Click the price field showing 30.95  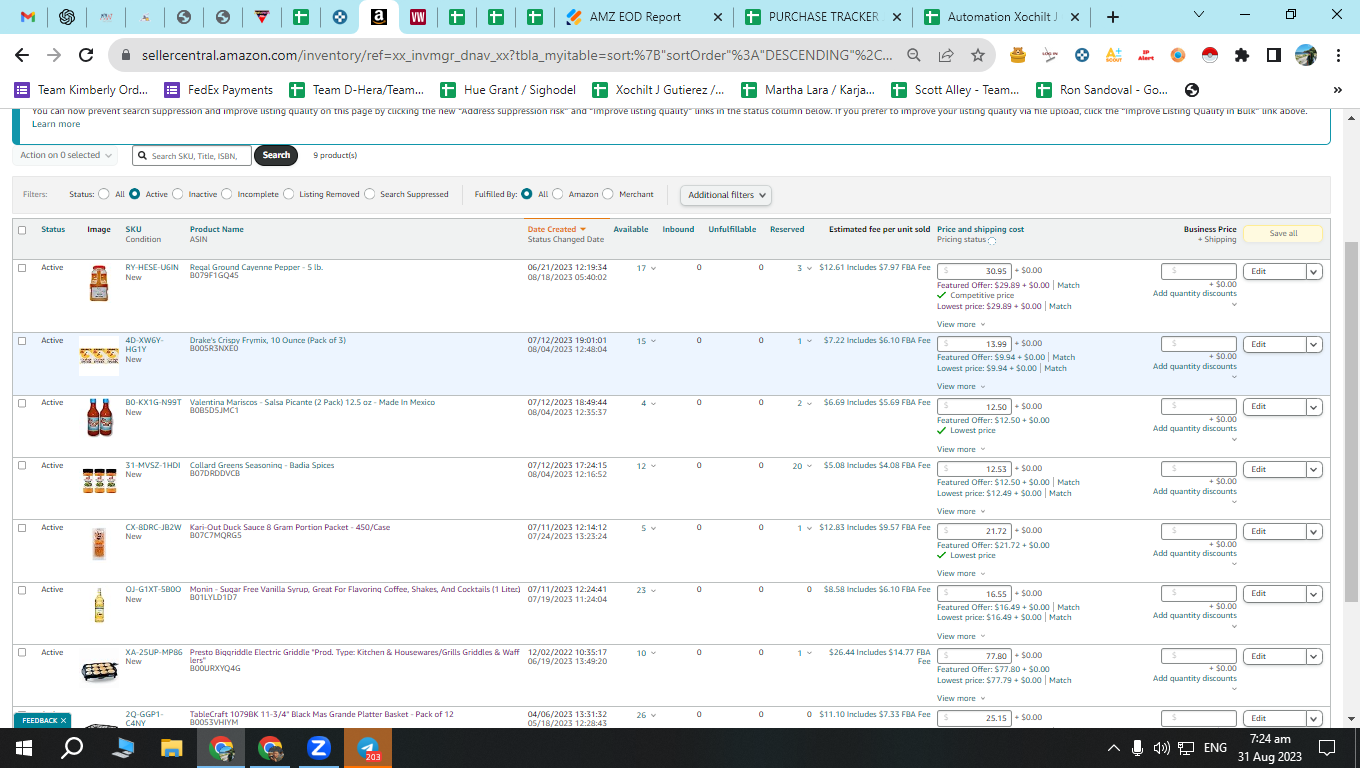974,271
